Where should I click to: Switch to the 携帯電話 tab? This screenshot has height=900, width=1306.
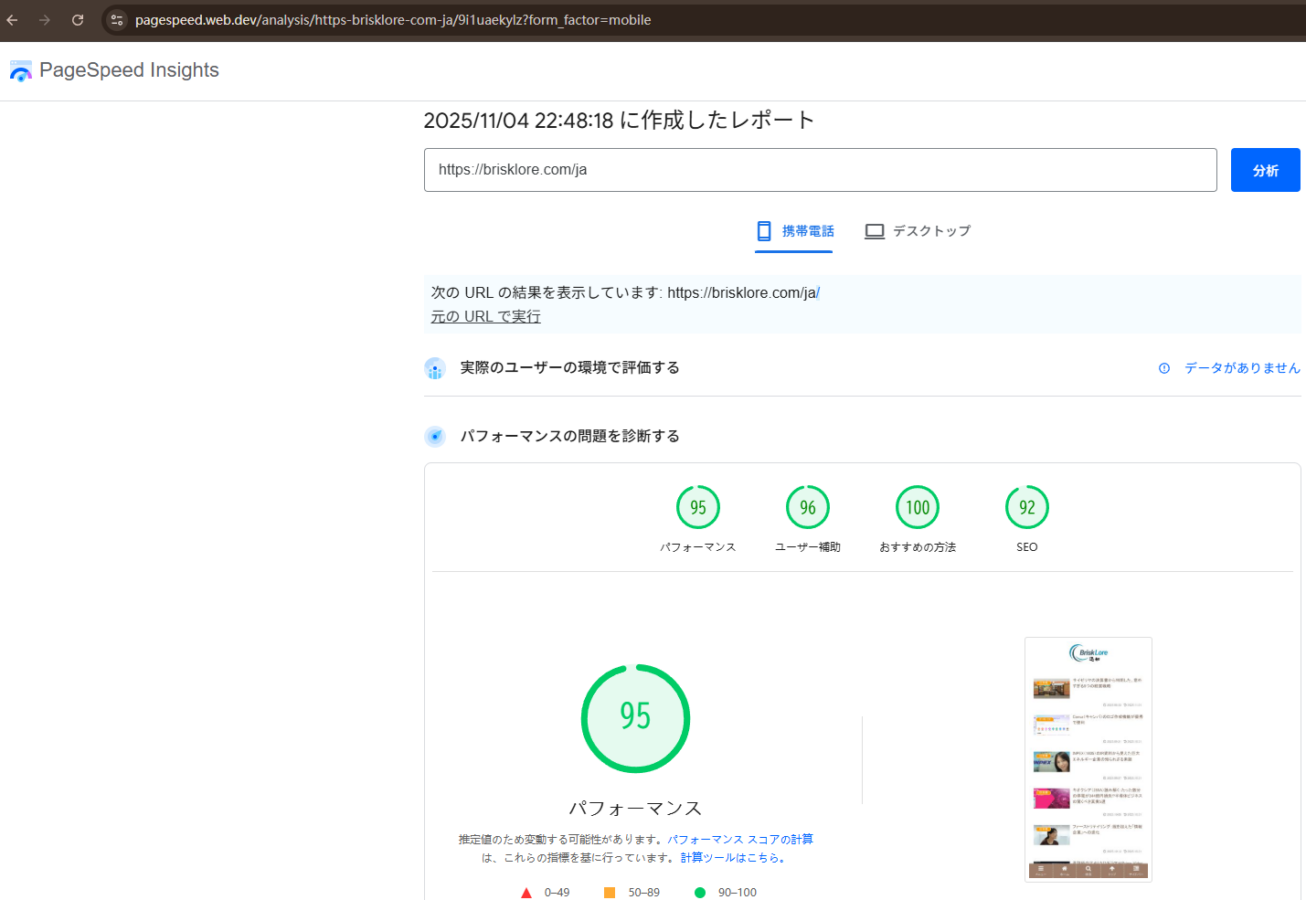tap(795, 231)
